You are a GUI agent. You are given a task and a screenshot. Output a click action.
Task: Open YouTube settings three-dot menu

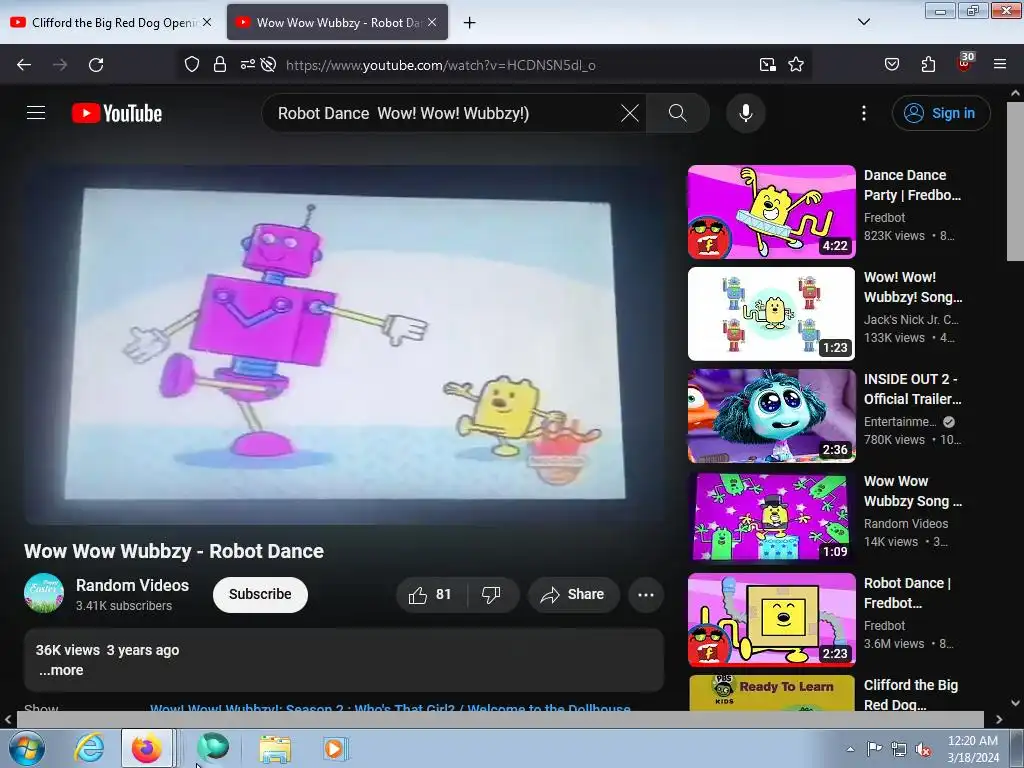tap(863, 113)
